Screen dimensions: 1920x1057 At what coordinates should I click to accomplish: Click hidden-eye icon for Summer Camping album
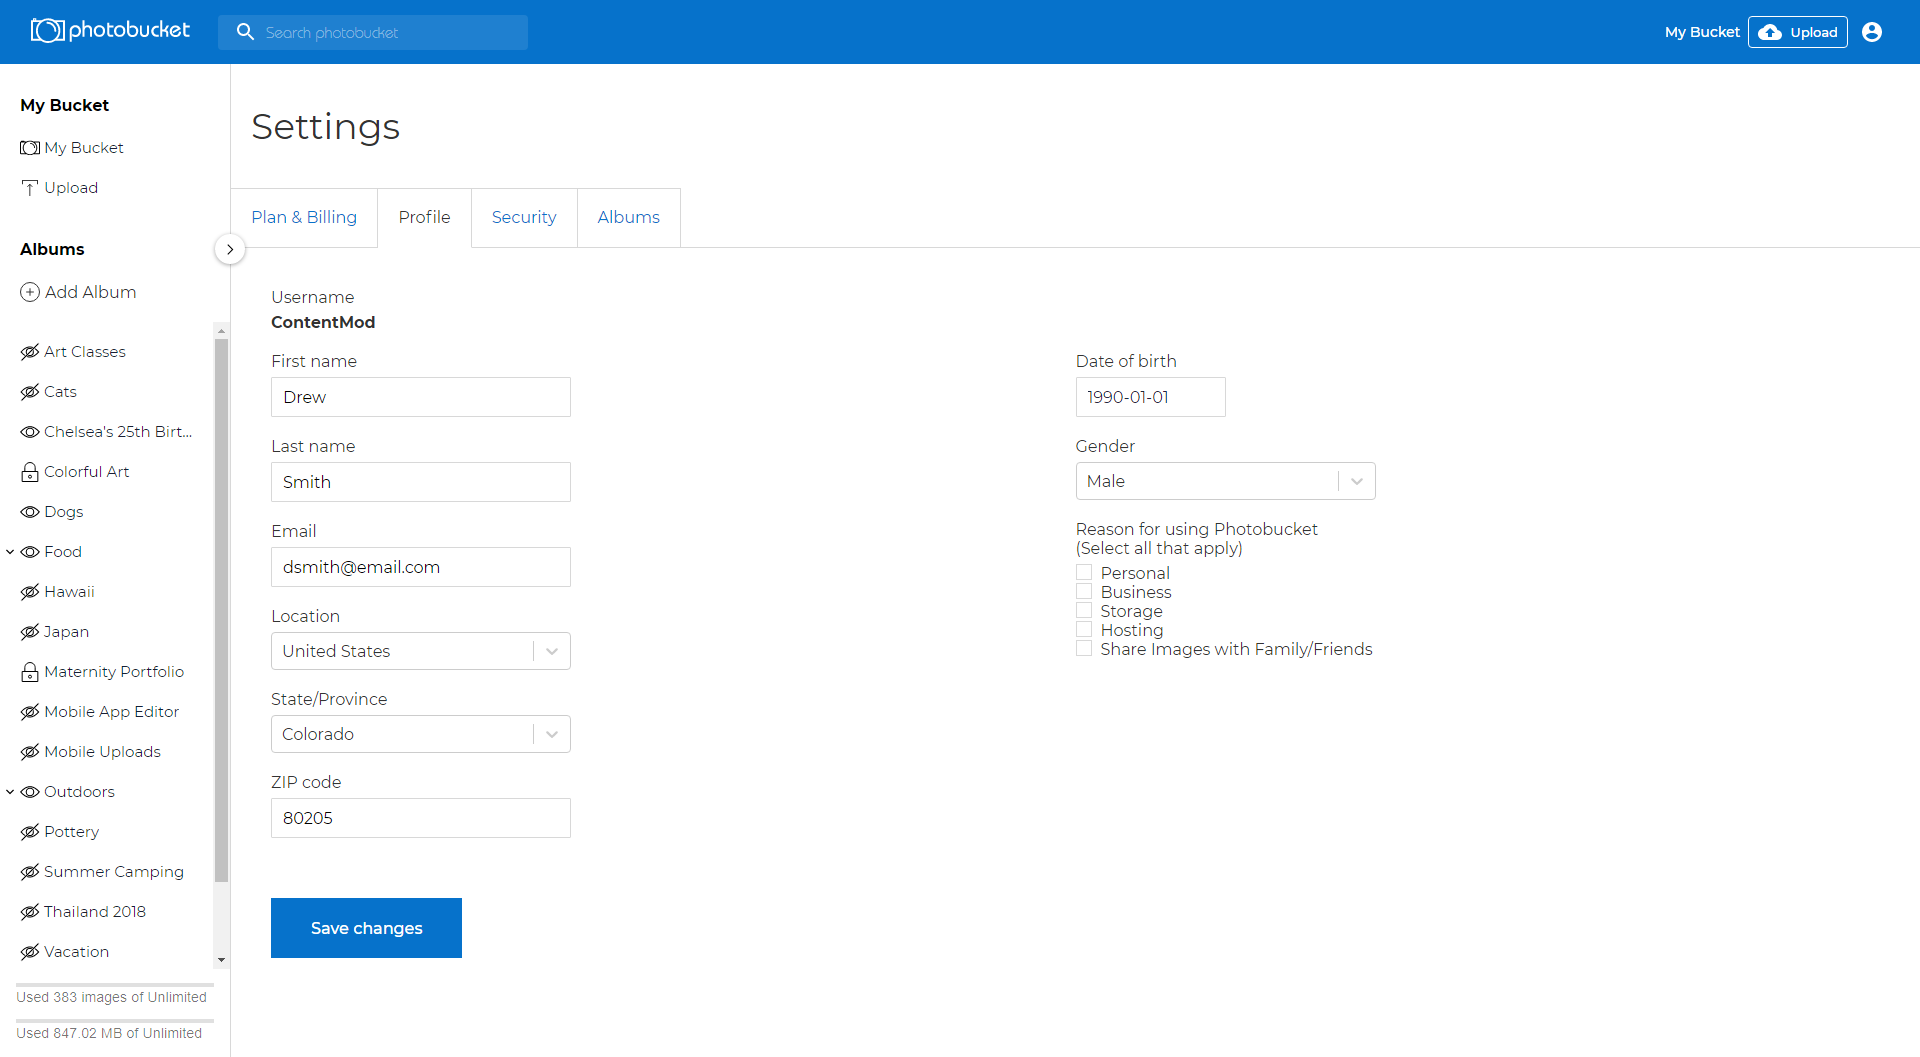point(30,872)
